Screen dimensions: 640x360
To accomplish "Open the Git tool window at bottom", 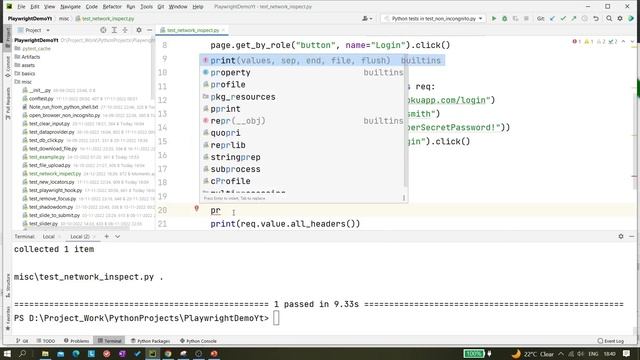I will click(x=22, y=340).
